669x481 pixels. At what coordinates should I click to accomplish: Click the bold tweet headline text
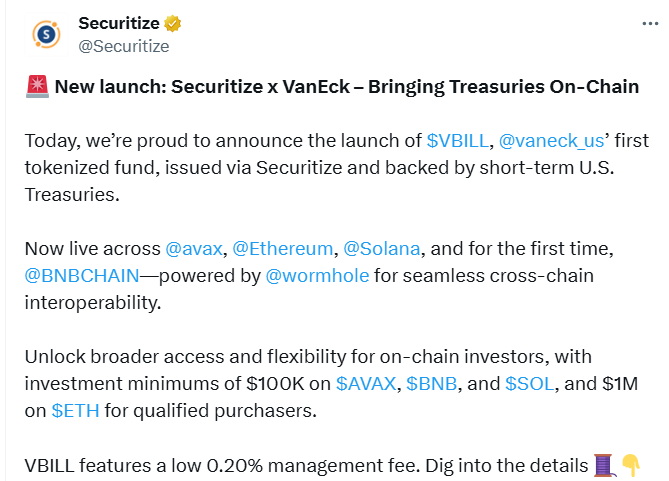tap(346, 86)
